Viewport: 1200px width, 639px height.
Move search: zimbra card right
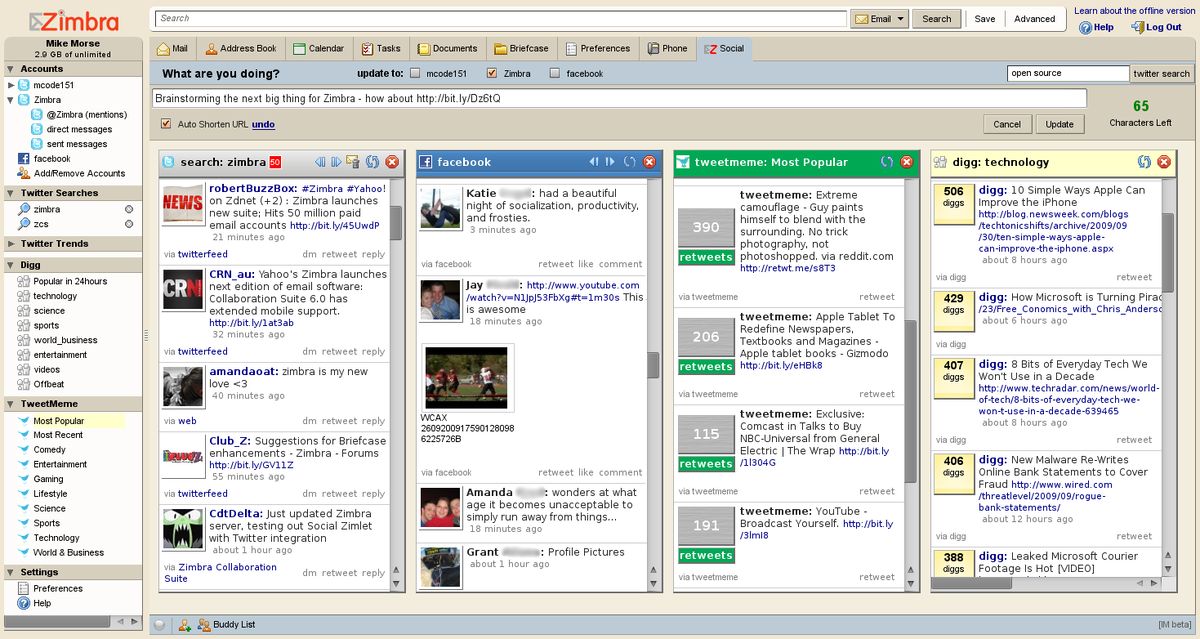tap(336, 162)
